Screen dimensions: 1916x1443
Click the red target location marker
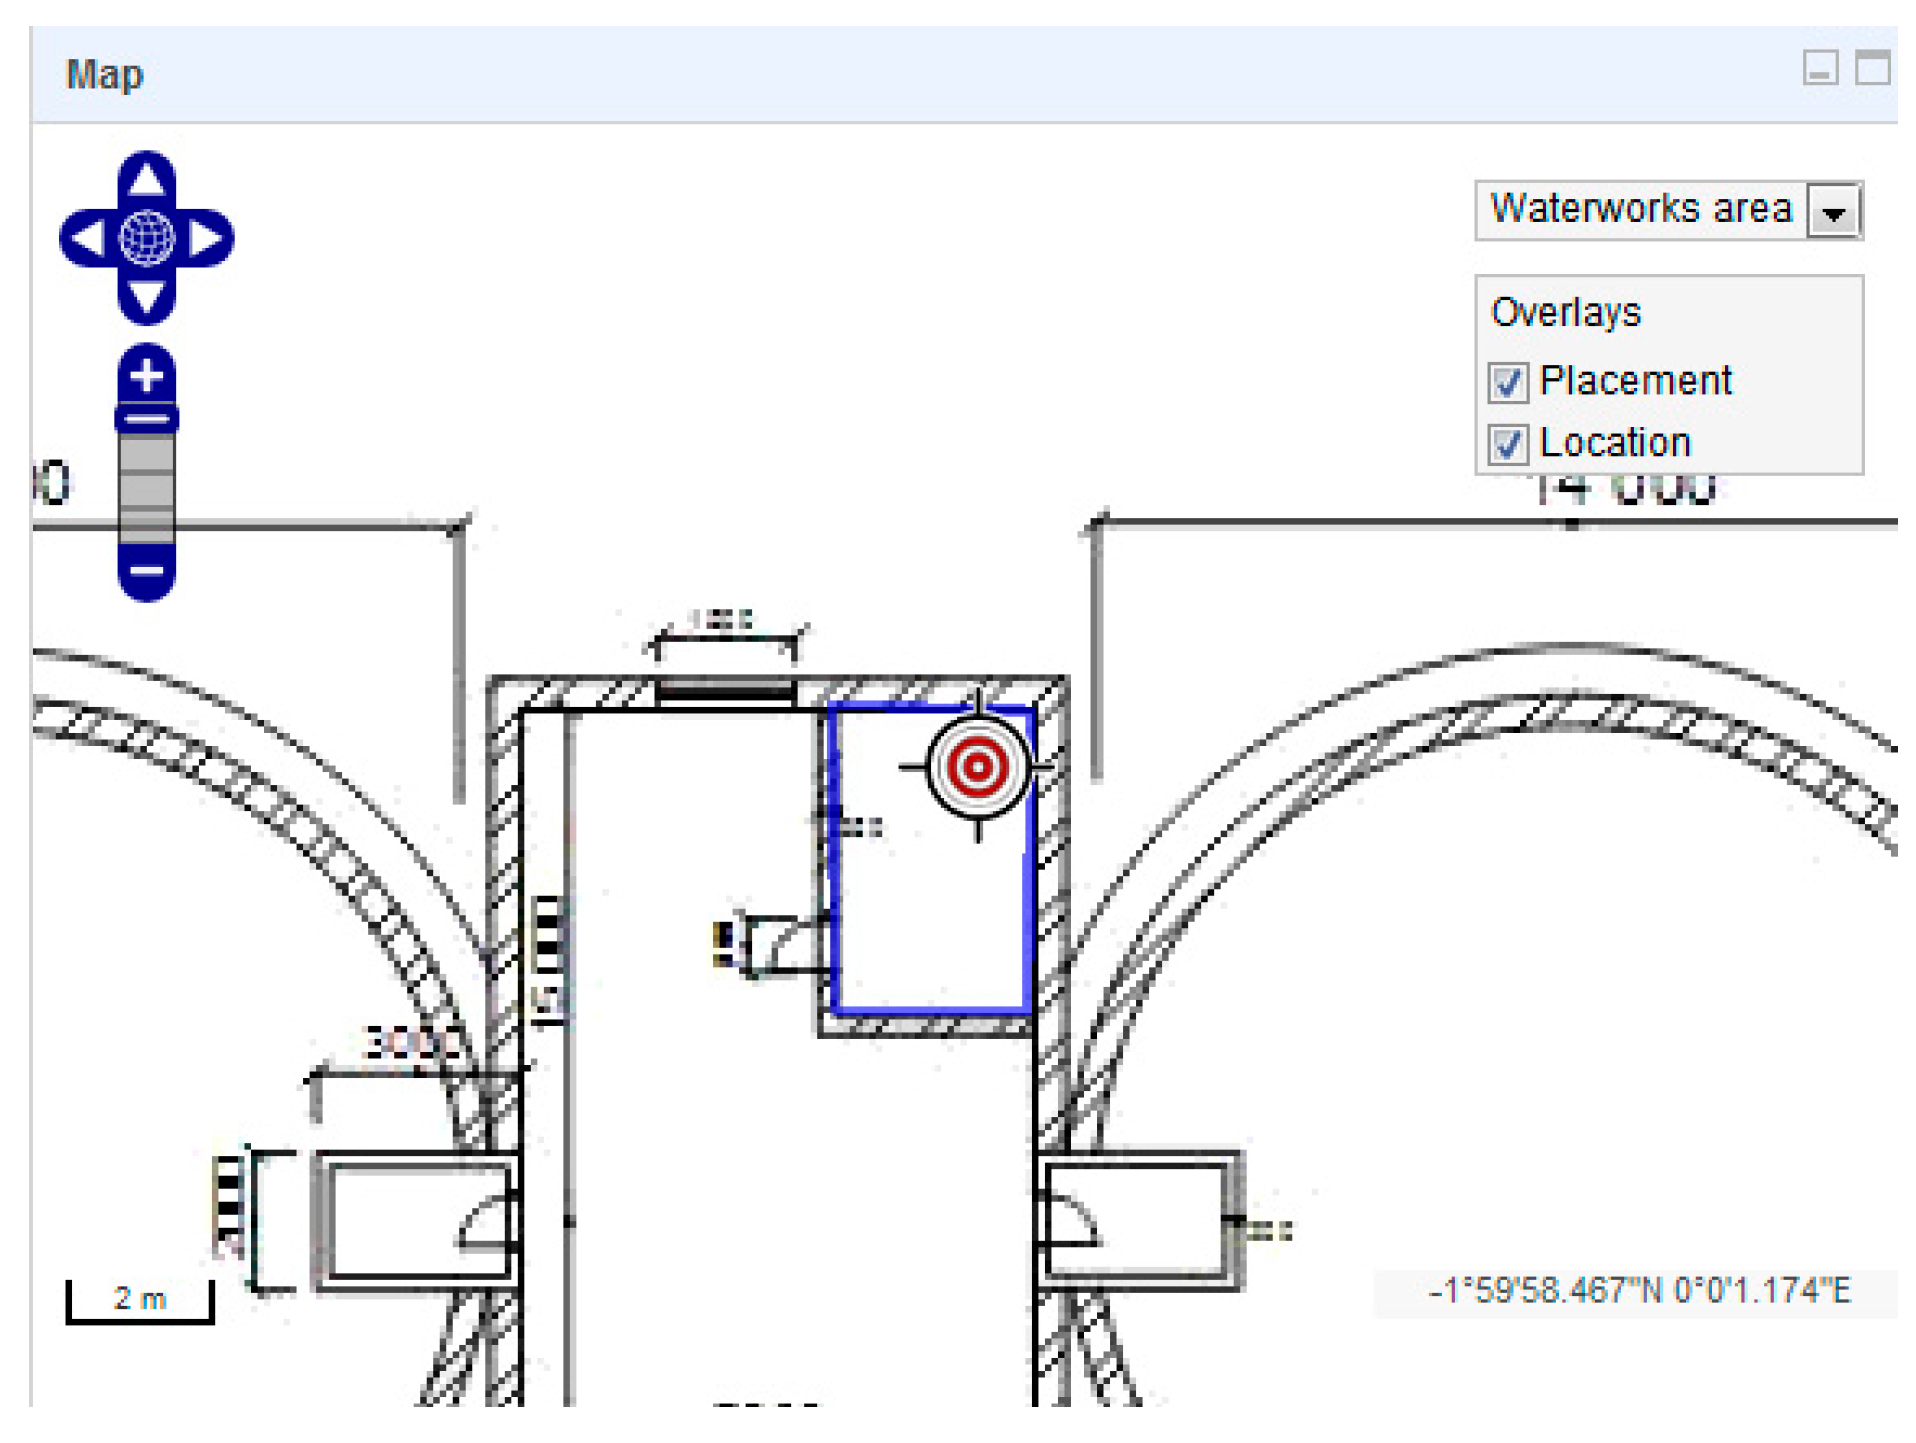click(976, 768)
